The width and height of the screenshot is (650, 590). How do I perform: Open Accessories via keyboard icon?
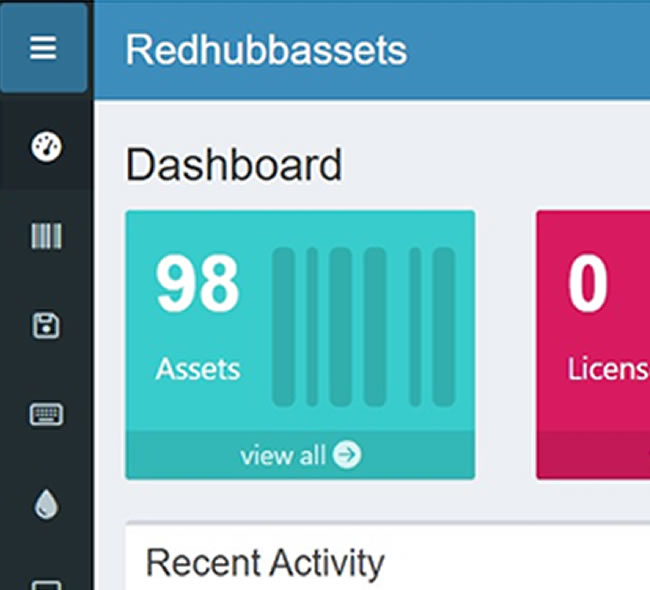tap(46, 414)
